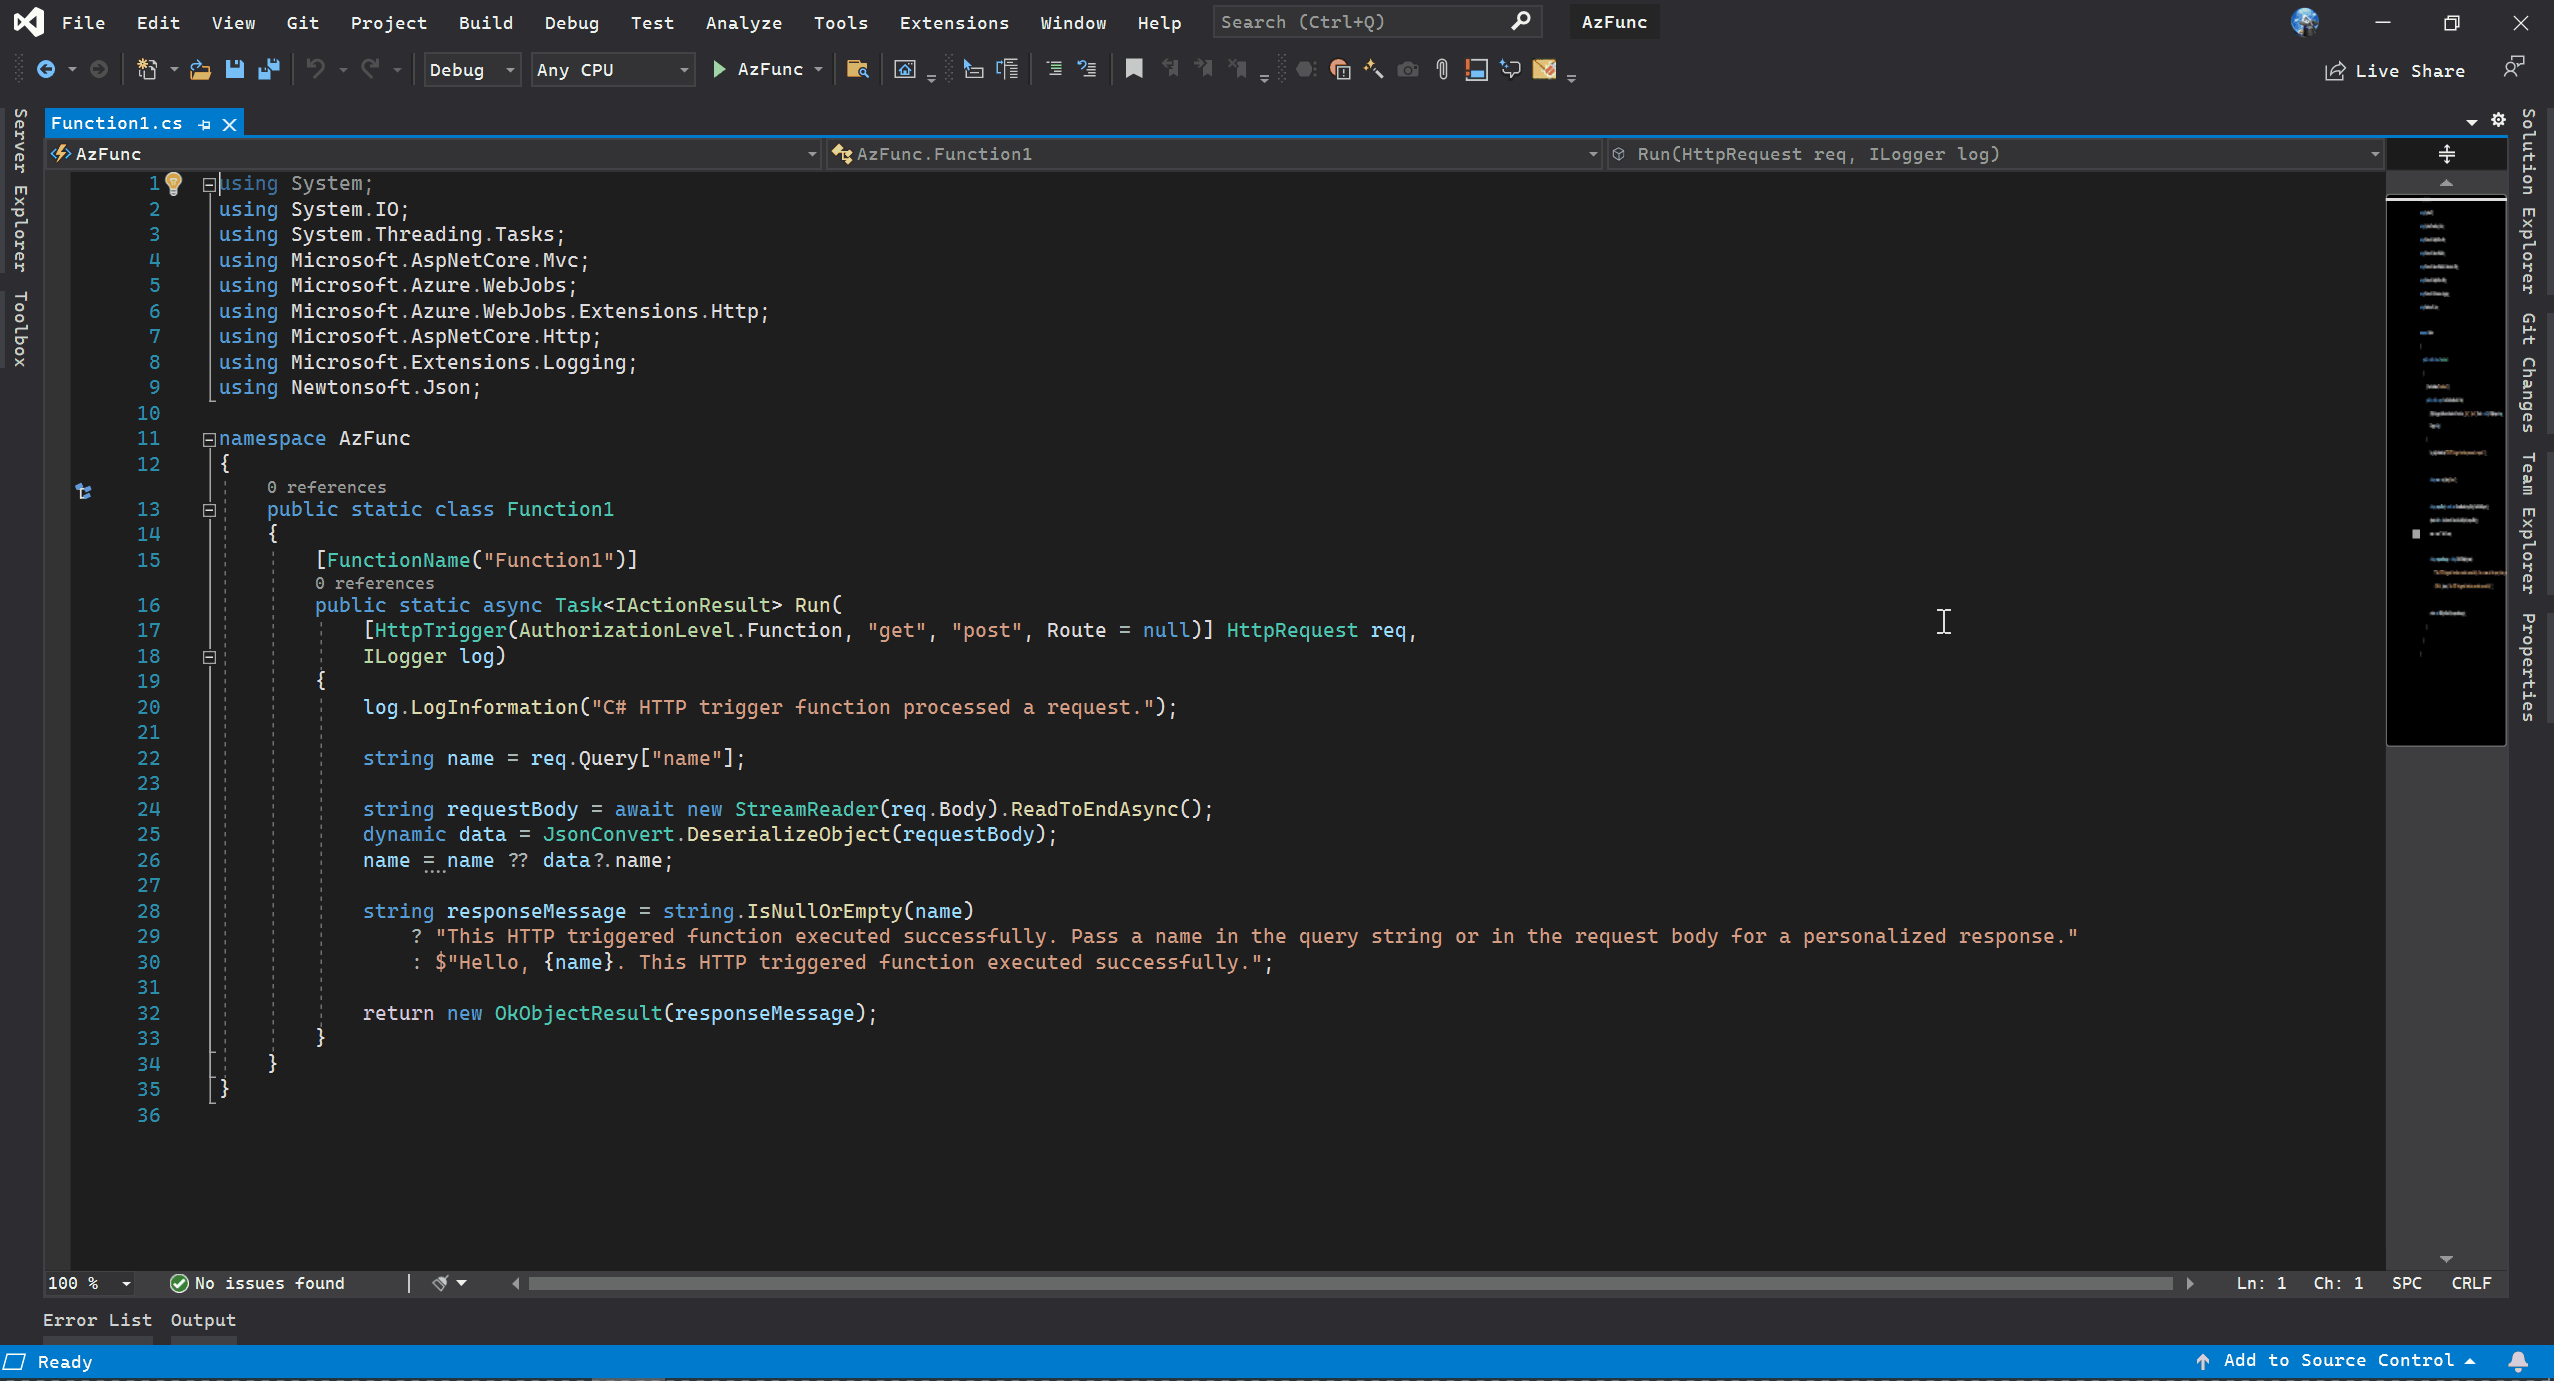Click the Live Share button
Screen dimensions: 2554x1381
(2394, 70)
